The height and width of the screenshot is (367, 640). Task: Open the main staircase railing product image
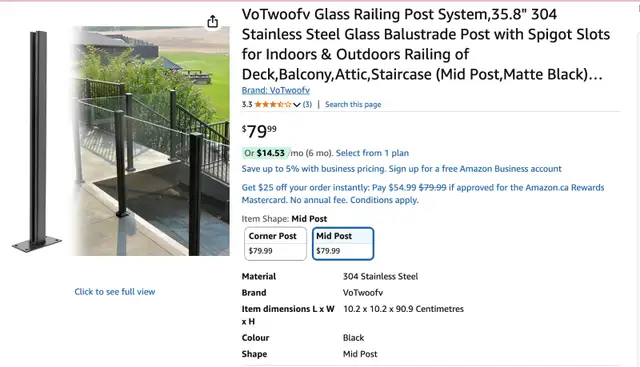tap(151, 141)
